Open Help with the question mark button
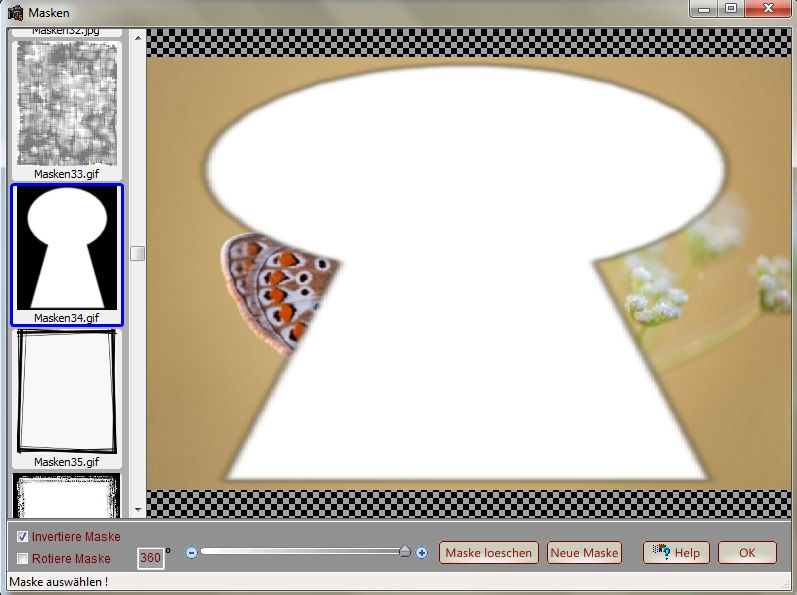 [676, 553]
